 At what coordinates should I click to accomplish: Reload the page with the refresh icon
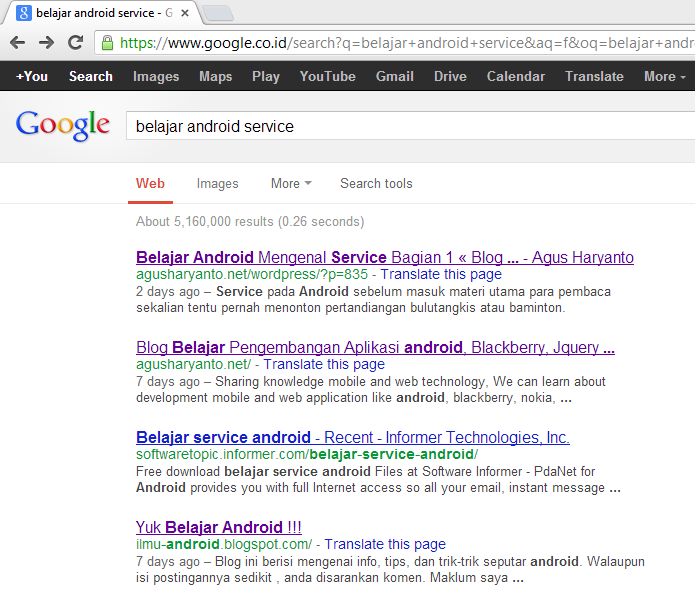pyautogui.click(x=75, y=43)
